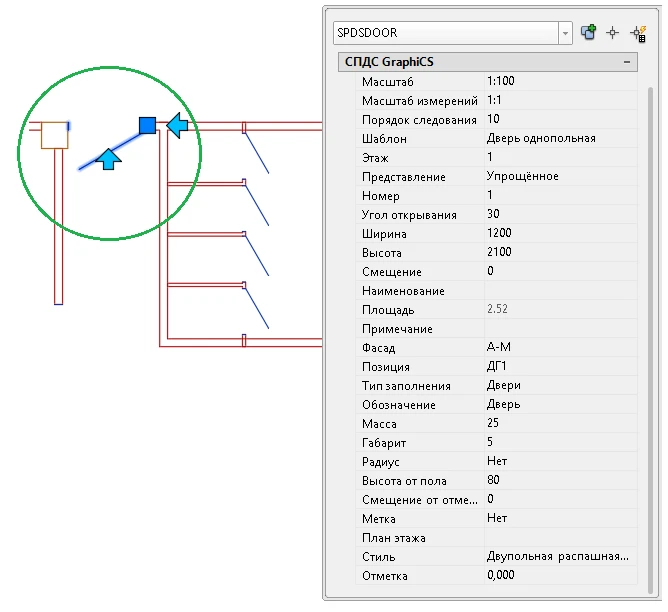668x612 pixels.
Task: Open Quick Select with the lightning icon
Action: pos(637,33)
